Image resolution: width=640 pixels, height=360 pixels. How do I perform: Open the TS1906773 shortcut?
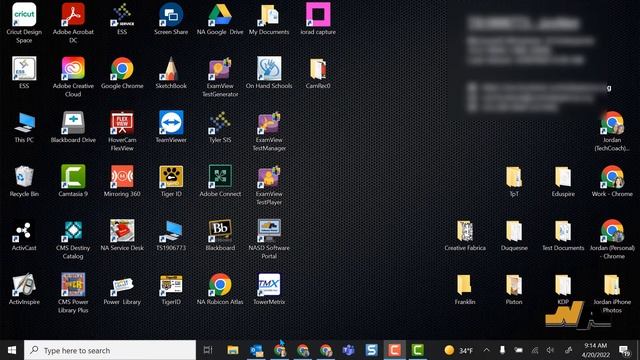(x=171, y=235)
